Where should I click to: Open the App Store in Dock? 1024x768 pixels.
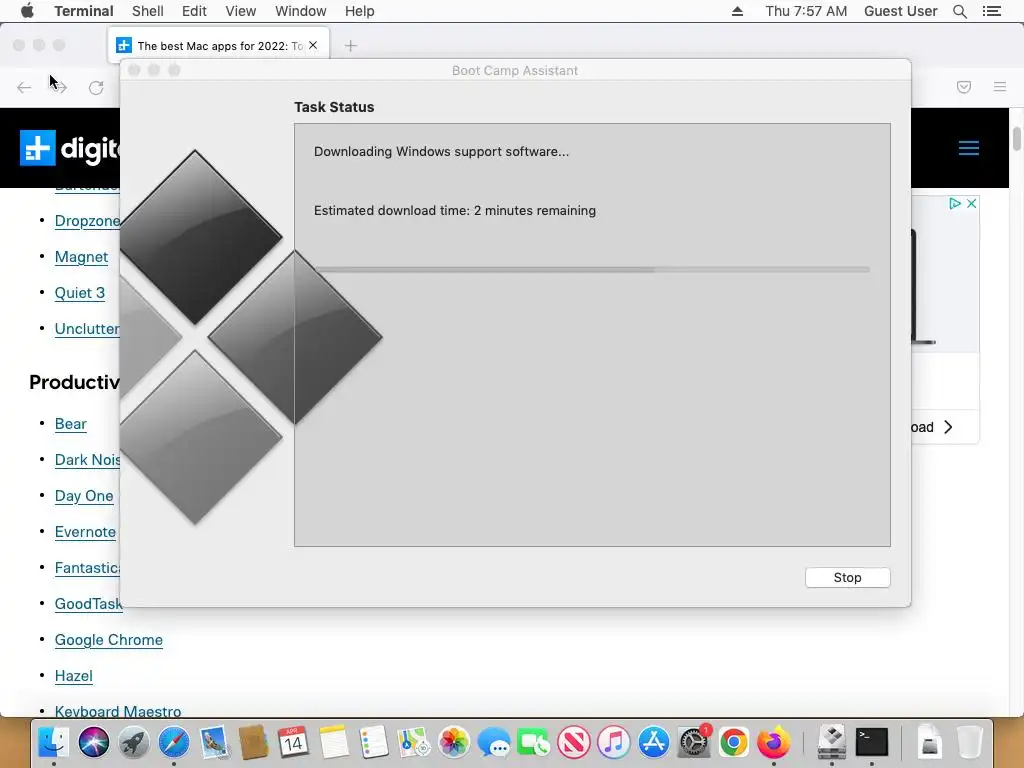[x=654, y=743]
